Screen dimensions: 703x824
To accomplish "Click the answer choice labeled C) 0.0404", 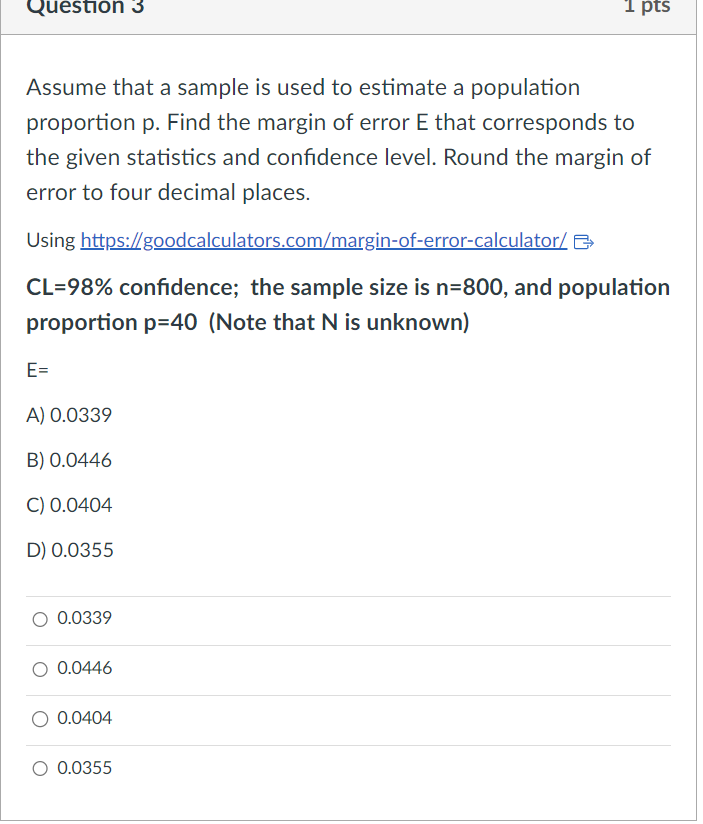I will 70,505.
